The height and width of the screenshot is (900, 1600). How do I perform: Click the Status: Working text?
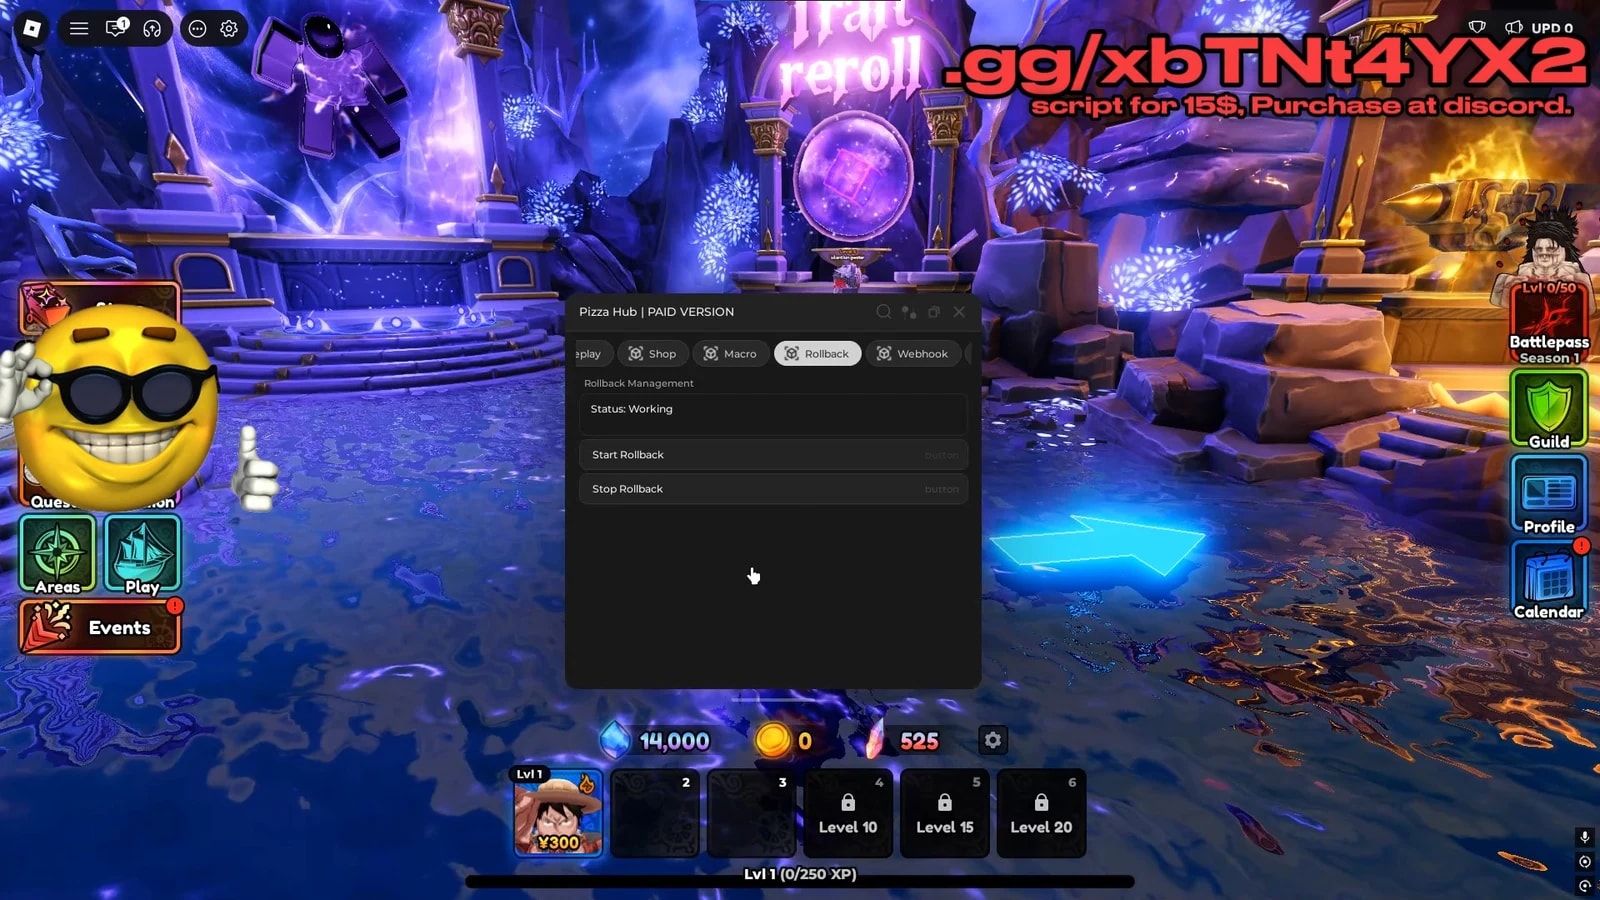(631, 409)
